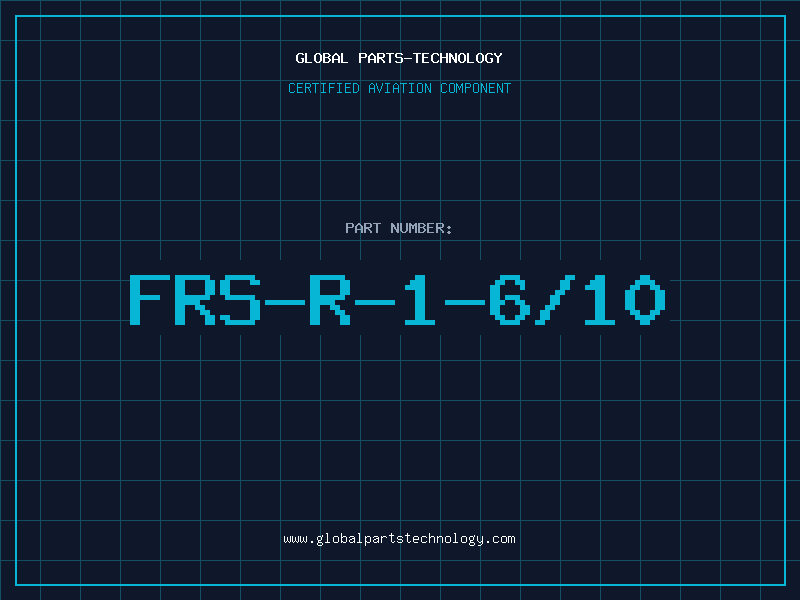Click the GLOBAL PARTS-TECHNOLOGY heading
Screen dimensions: 800x600
399,58
